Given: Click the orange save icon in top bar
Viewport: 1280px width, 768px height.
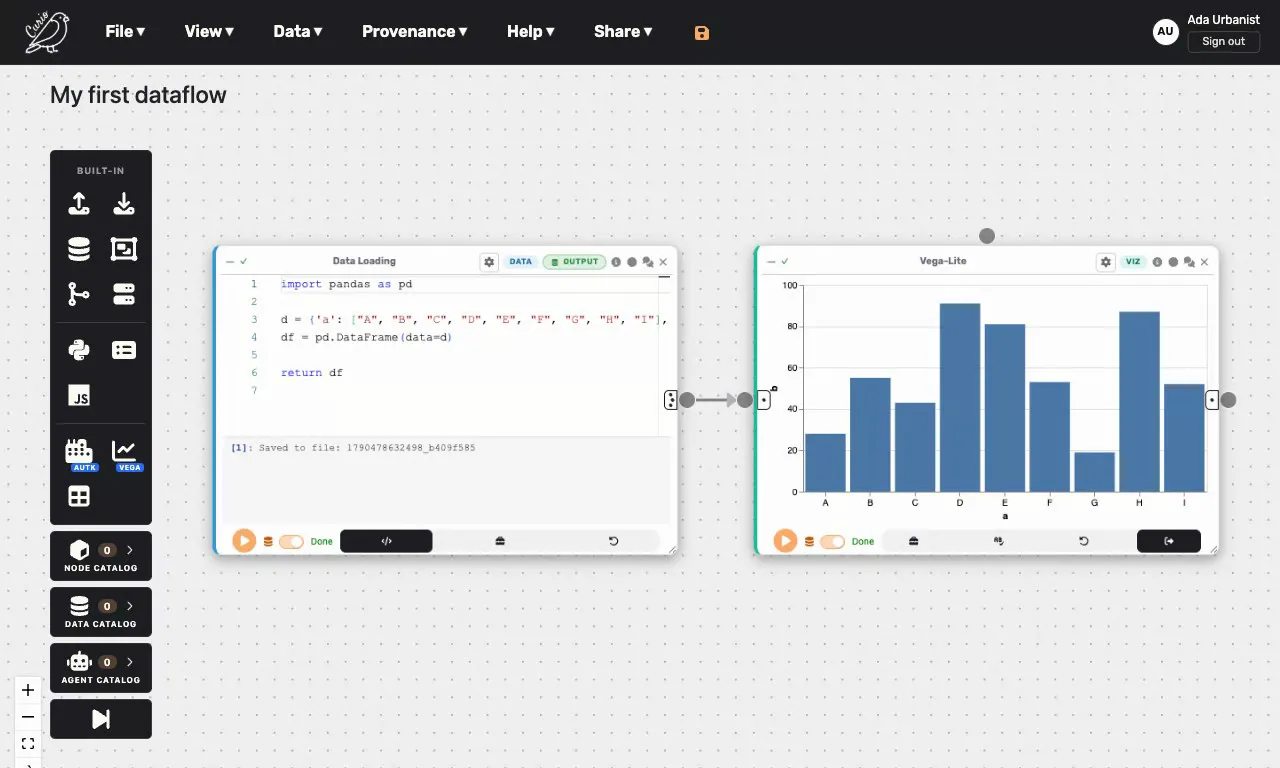Looking at the screenshot, I should click(x=702, y=33).
